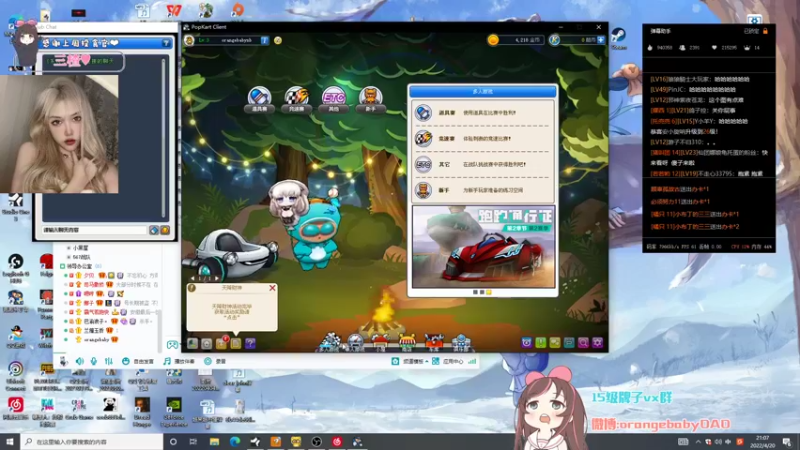Toggle 播放伴奏 music accompaniment
The image size is (800, 450).
(179, 361)
